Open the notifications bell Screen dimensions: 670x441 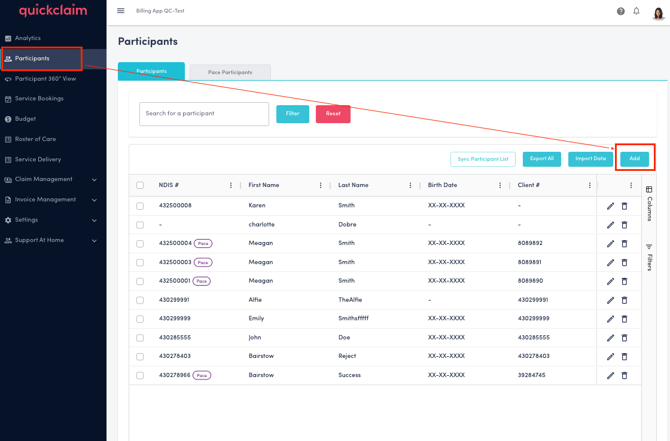[636, 11]
